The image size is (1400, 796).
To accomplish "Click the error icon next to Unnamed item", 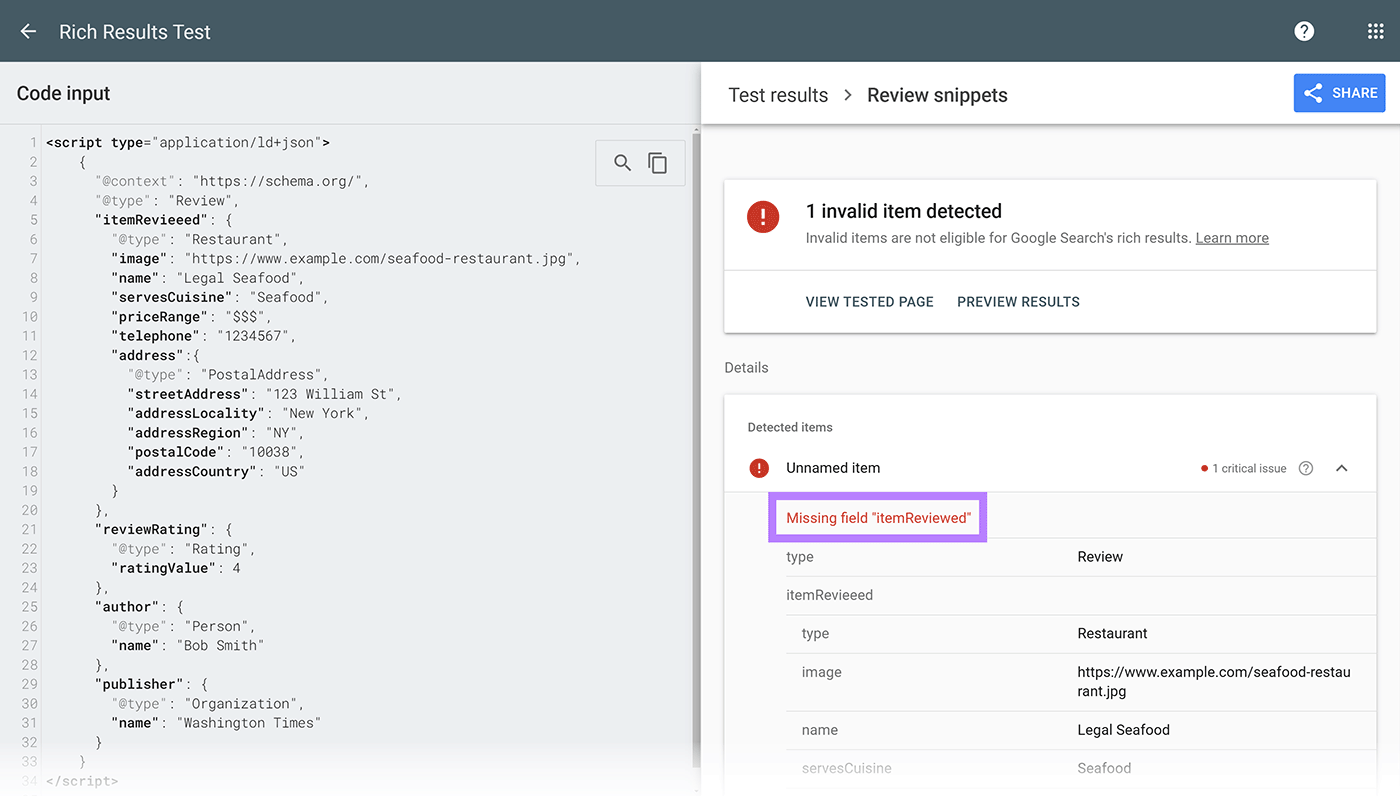I will pos(758,467).
